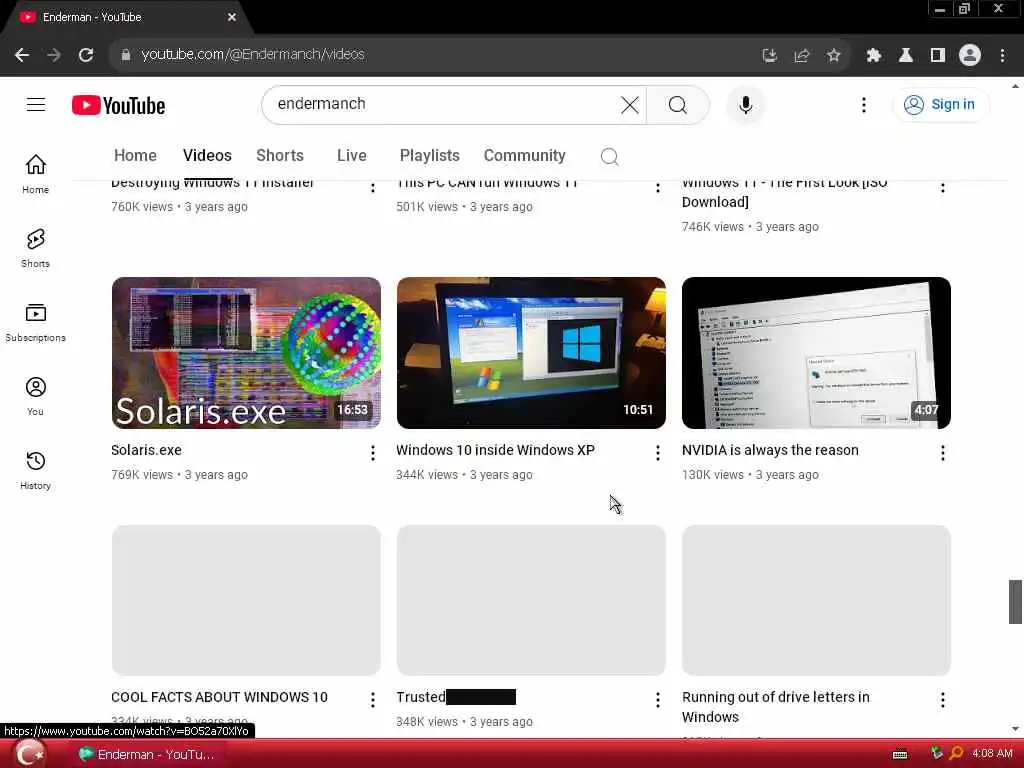Image resolution: width=1024 pixels, height=768 pixels.
Task: Open Running out of drive letters title
Action: pyautogui.click(x=775, y=707)
